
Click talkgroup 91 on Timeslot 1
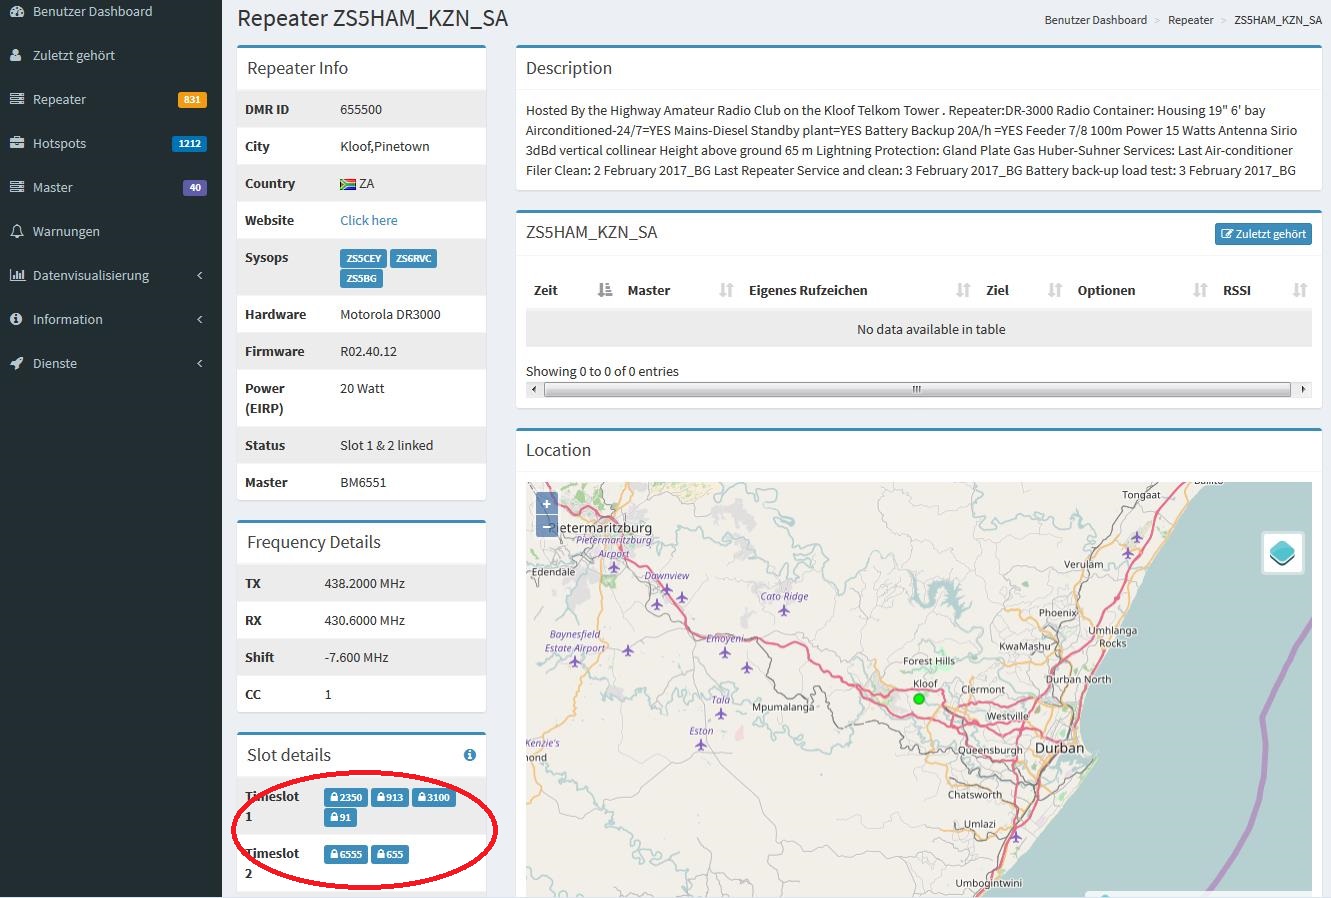point(341,817)
